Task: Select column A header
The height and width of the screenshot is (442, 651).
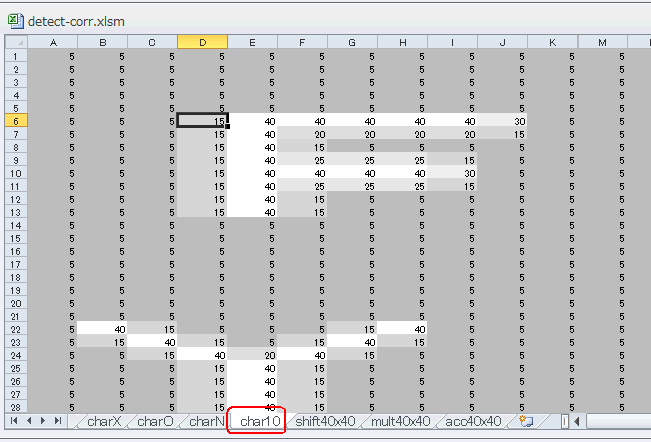Action: [53, 42]
